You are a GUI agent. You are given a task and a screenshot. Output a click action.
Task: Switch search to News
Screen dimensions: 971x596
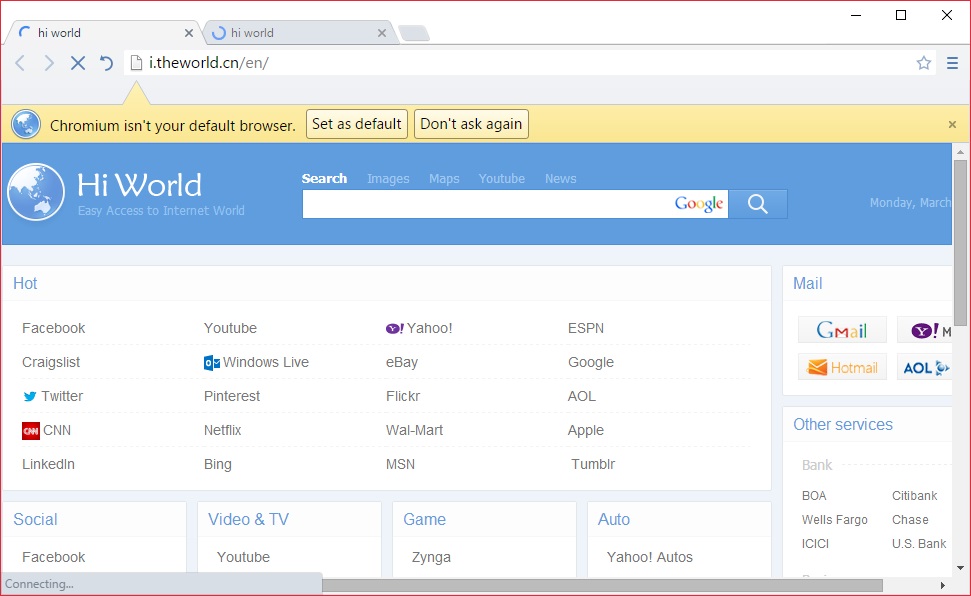click(560, 178)
